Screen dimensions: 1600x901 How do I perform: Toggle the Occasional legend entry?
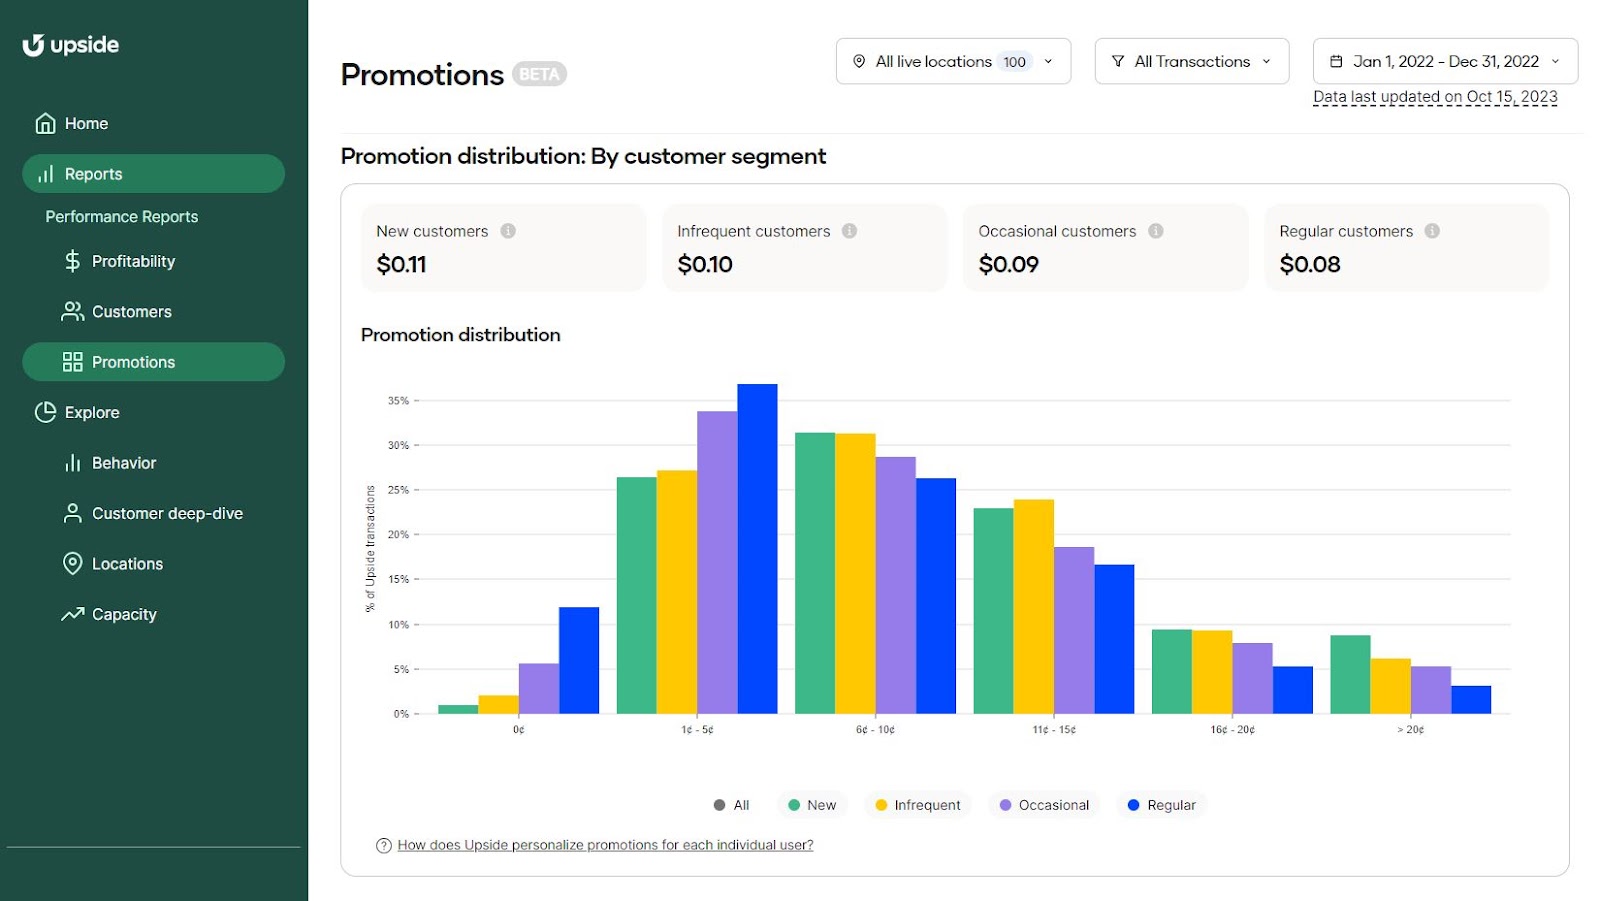(1043, 804)
